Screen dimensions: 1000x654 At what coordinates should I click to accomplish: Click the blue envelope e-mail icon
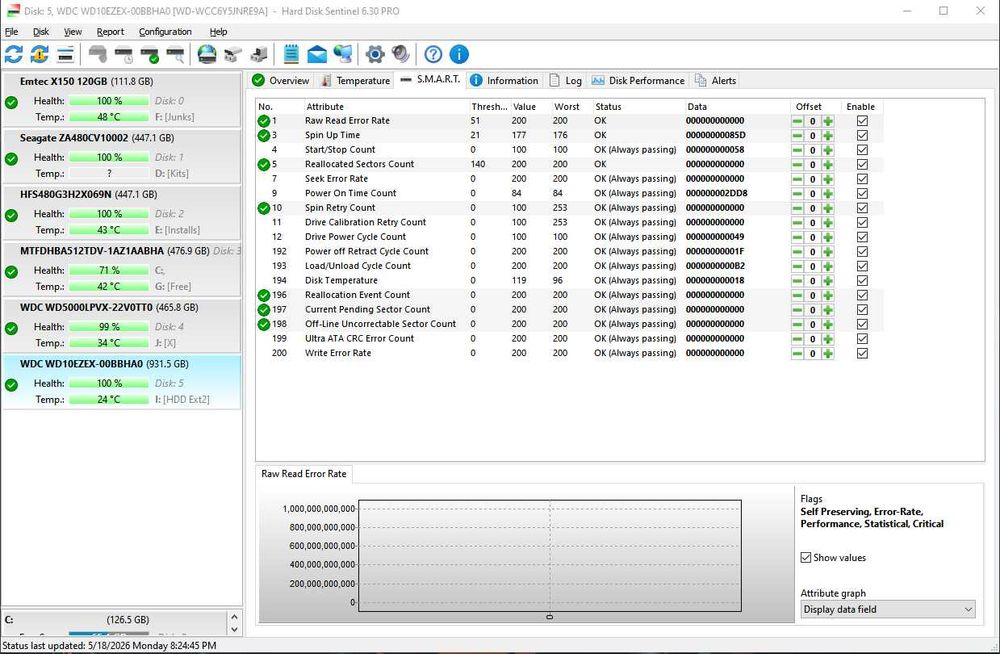[317, 54]
